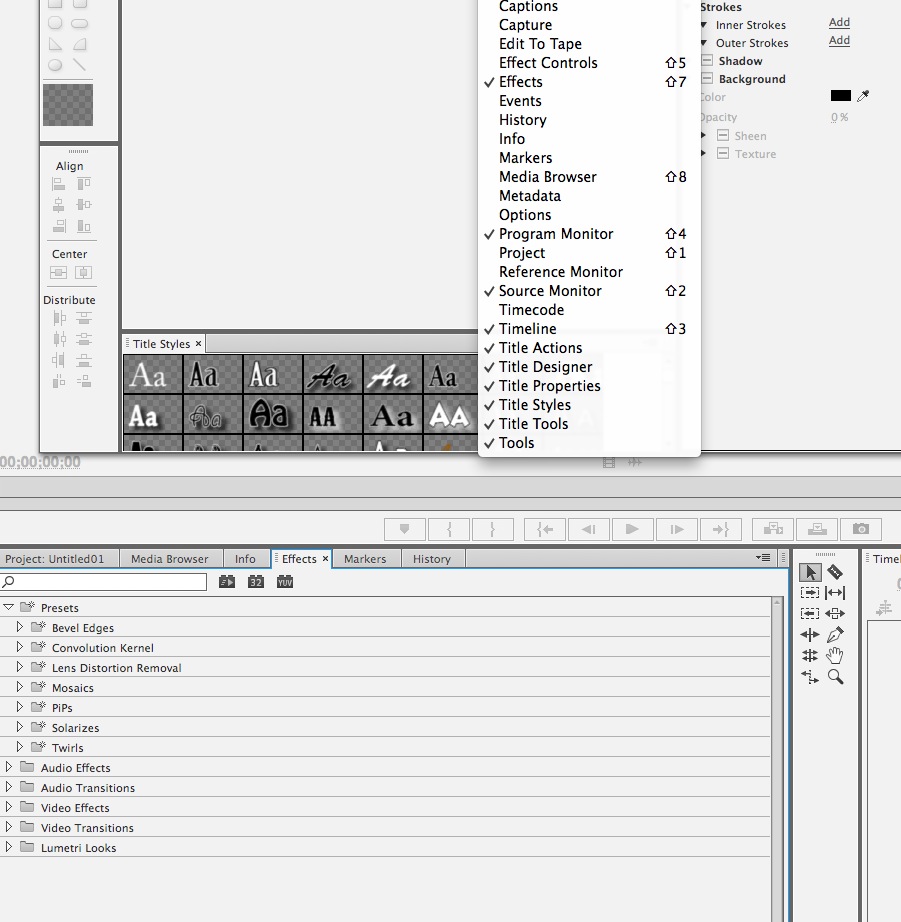Click the Extract button
Viewport: 901px width, 922px height.
[817, 529]
